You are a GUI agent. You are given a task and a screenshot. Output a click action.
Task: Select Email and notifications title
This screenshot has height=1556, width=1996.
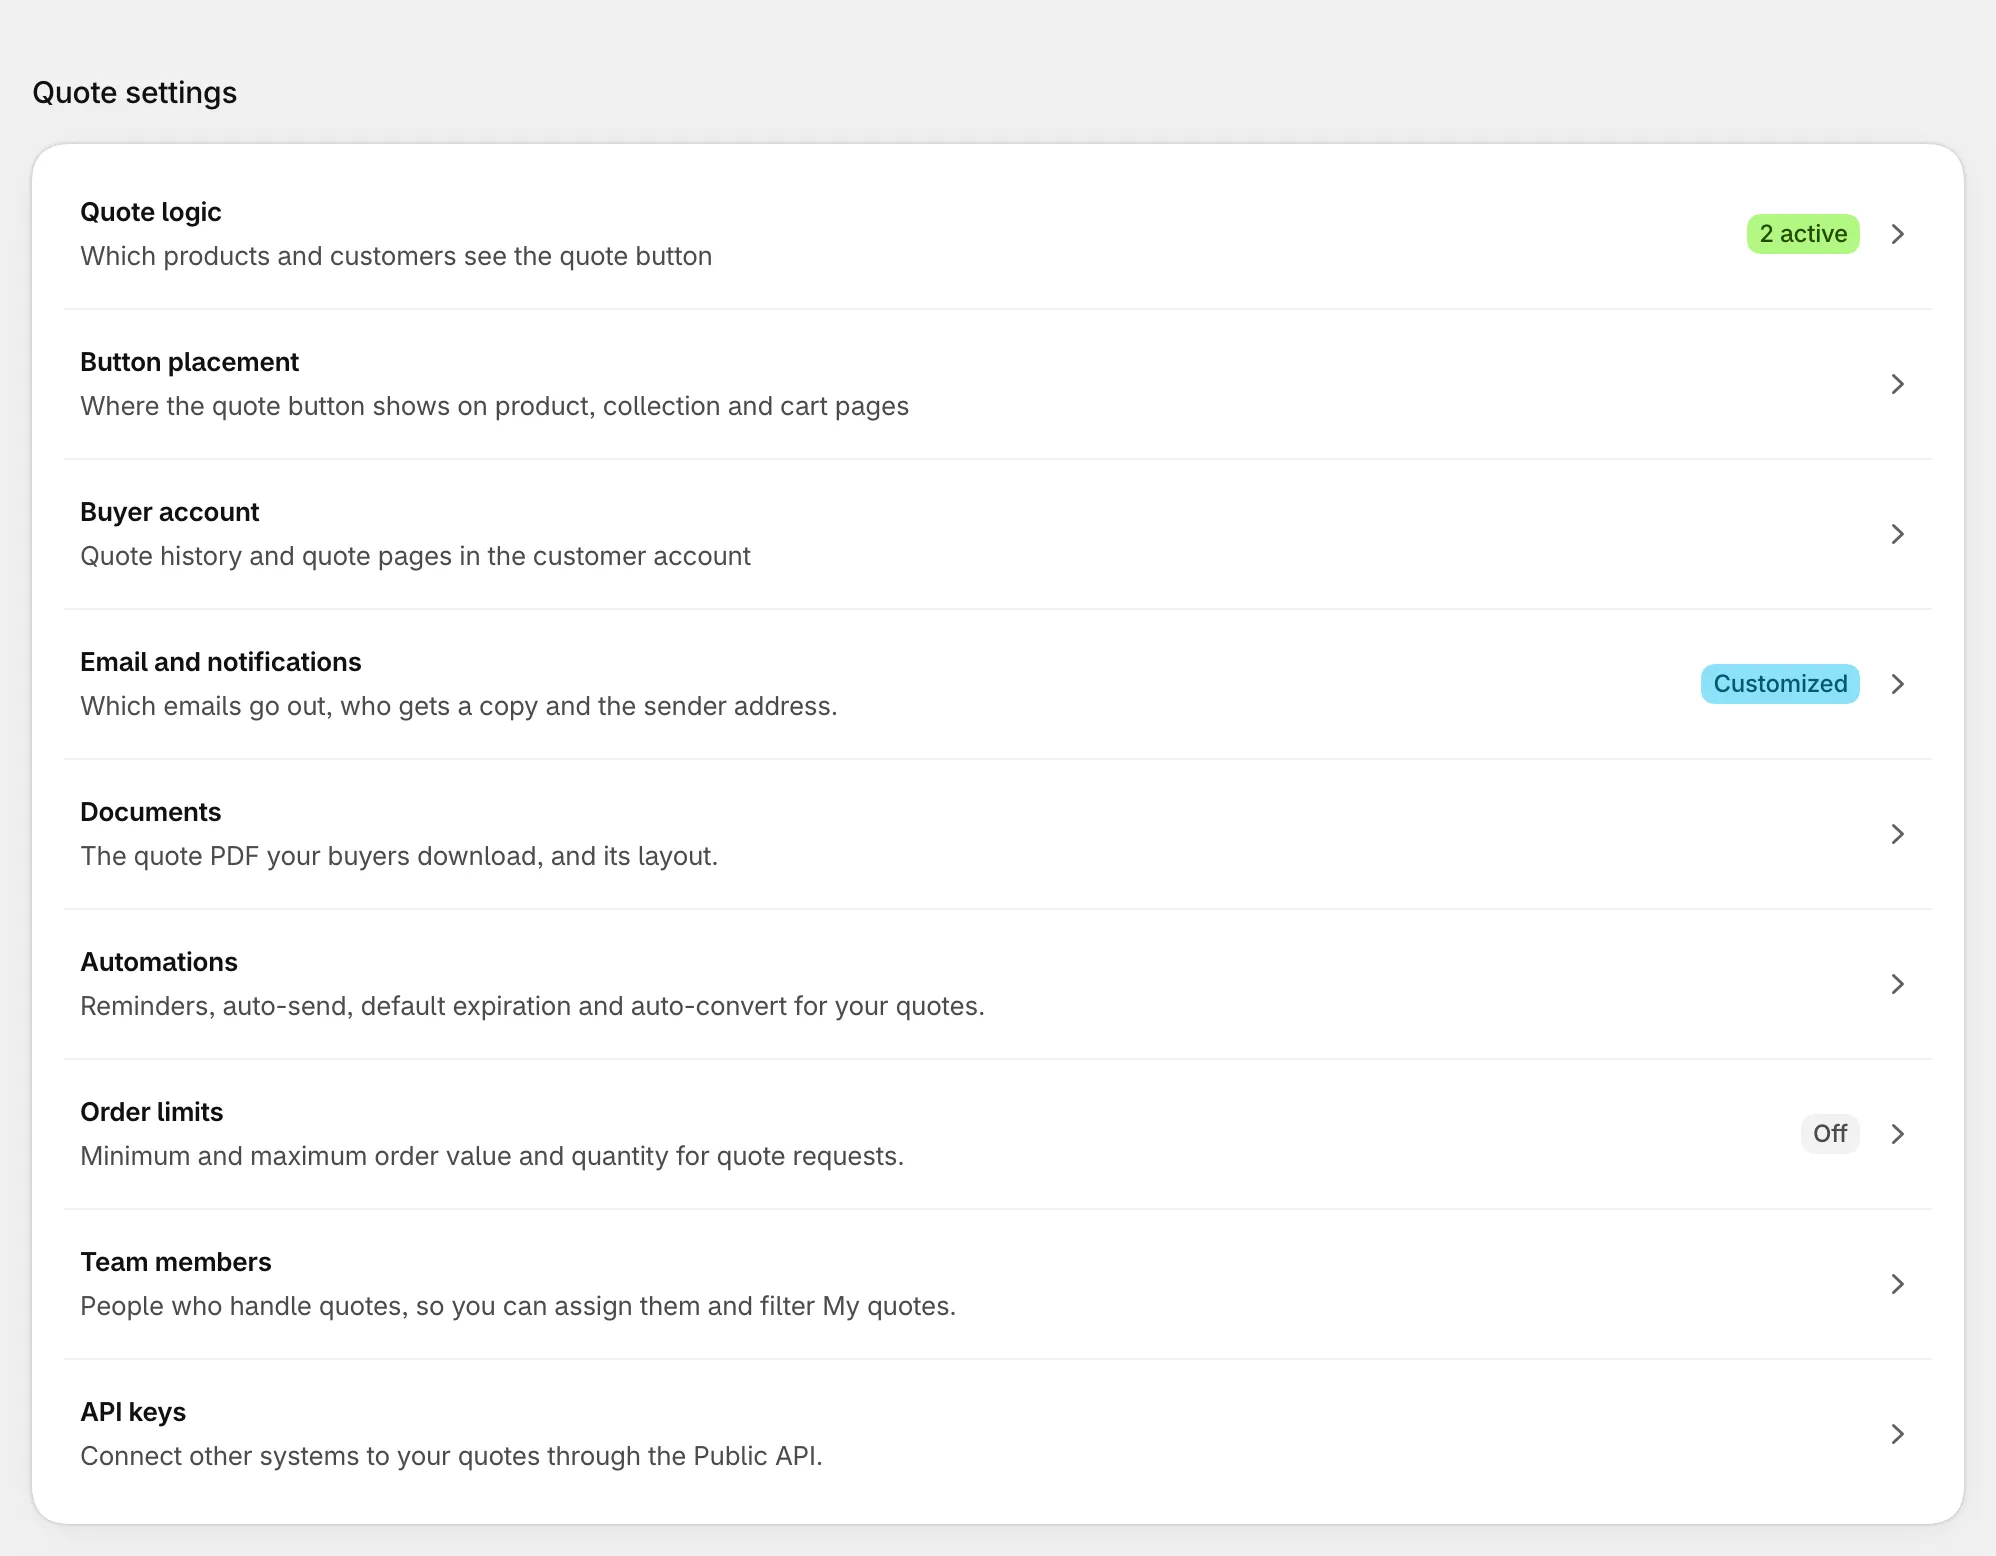(220, 662)
